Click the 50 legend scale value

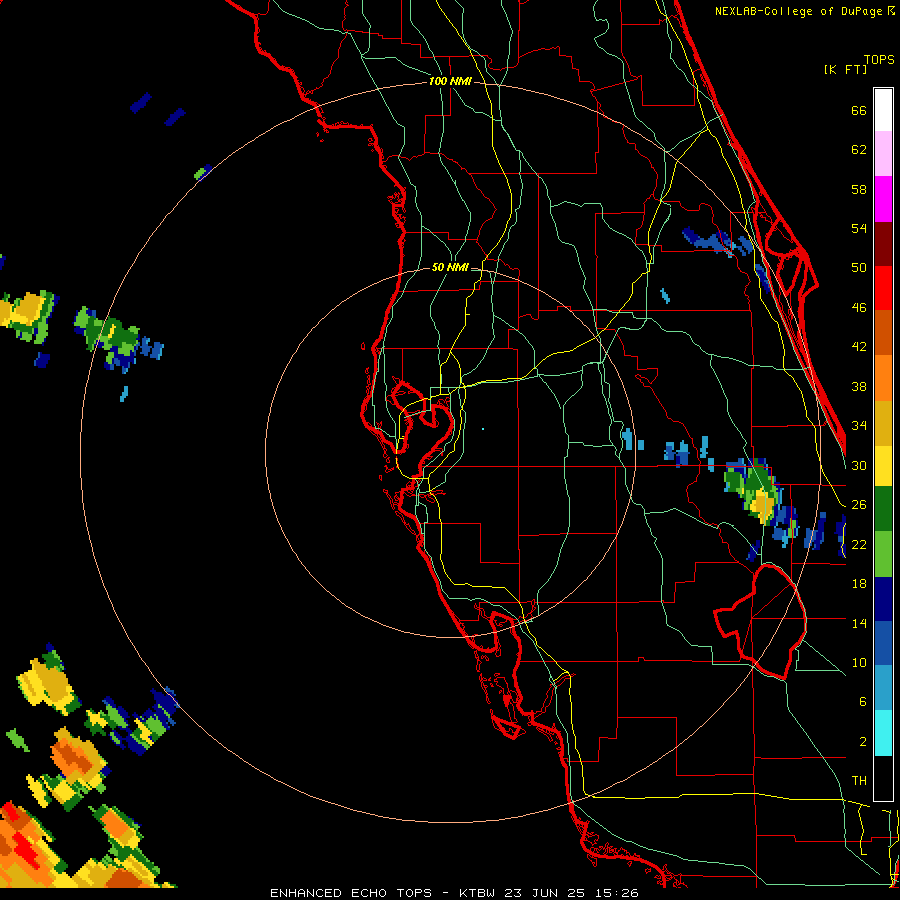(859, 268)
